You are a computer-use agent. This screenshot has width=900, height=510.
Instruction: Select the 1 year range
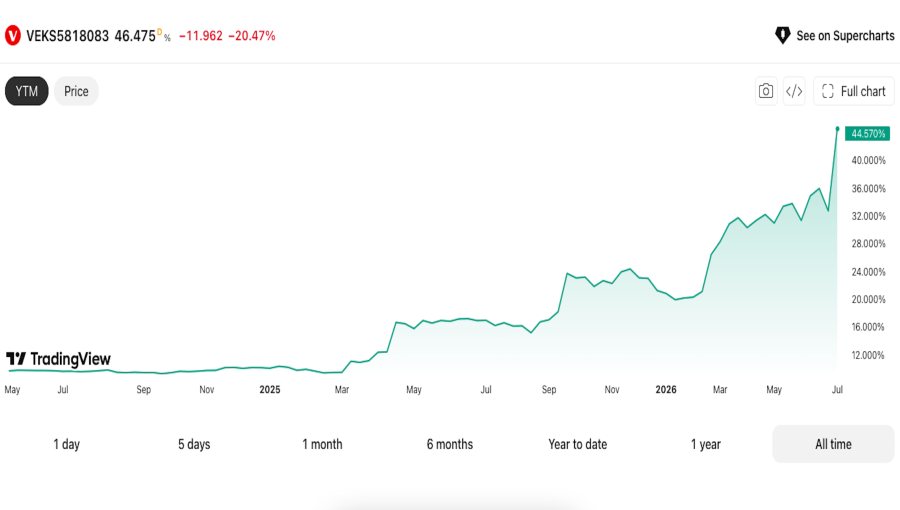[x=705, y=444]
